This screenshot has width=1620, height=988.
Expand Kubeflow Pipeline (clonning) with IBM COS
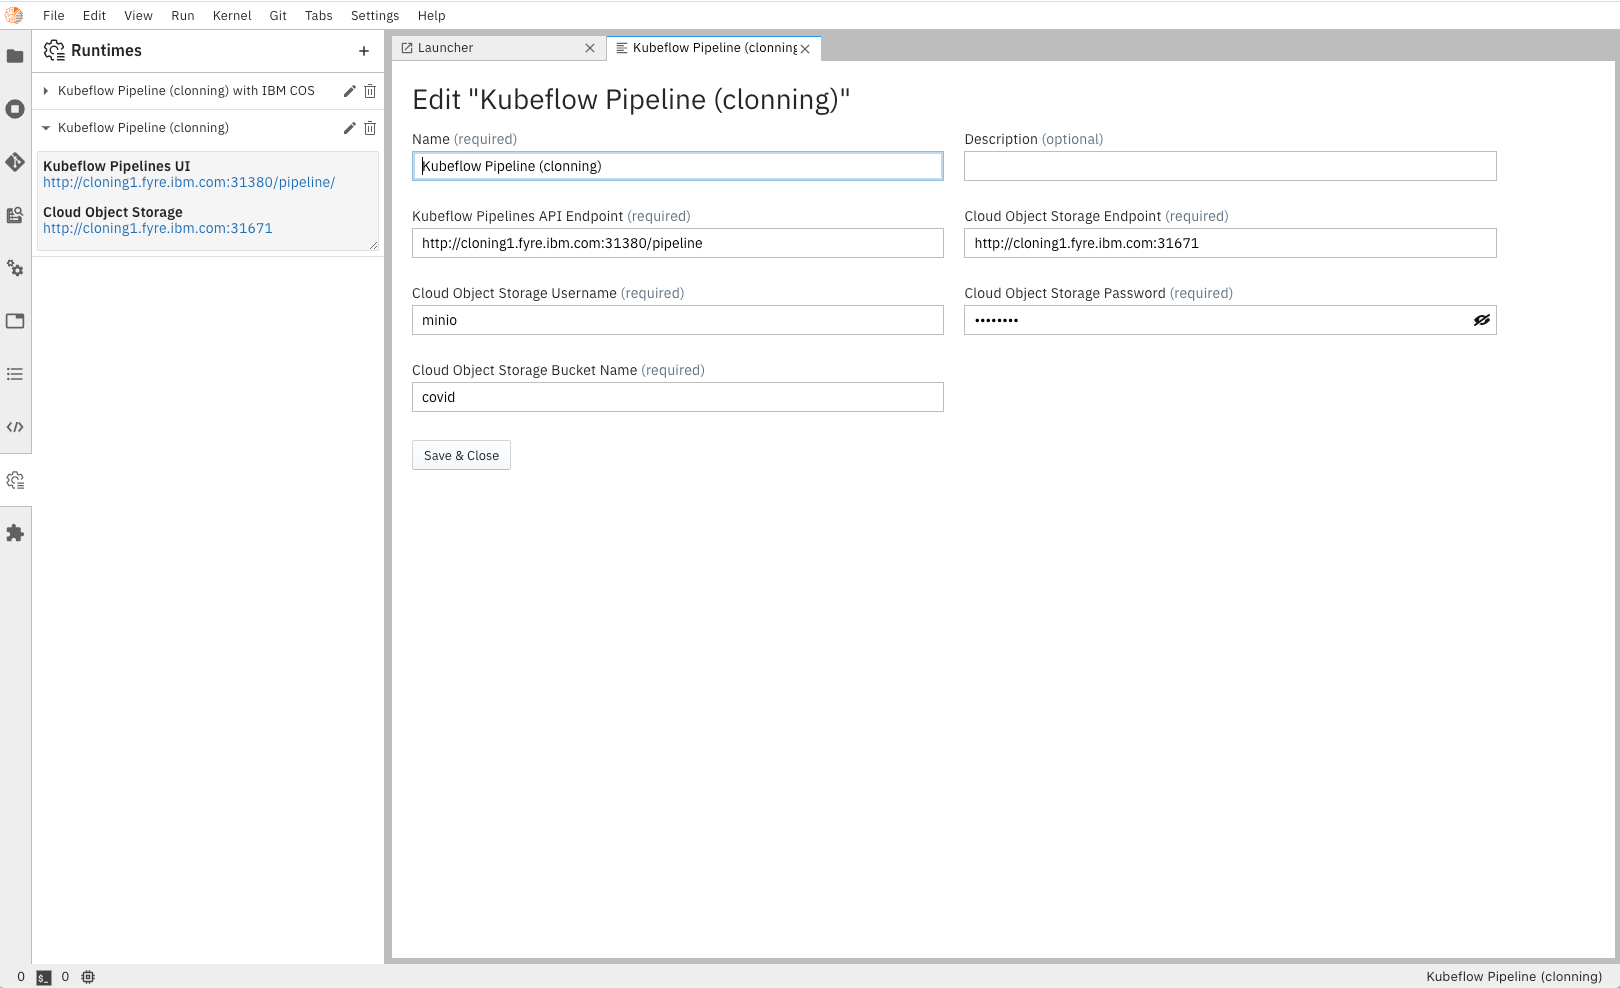click(x=46, y=91)
